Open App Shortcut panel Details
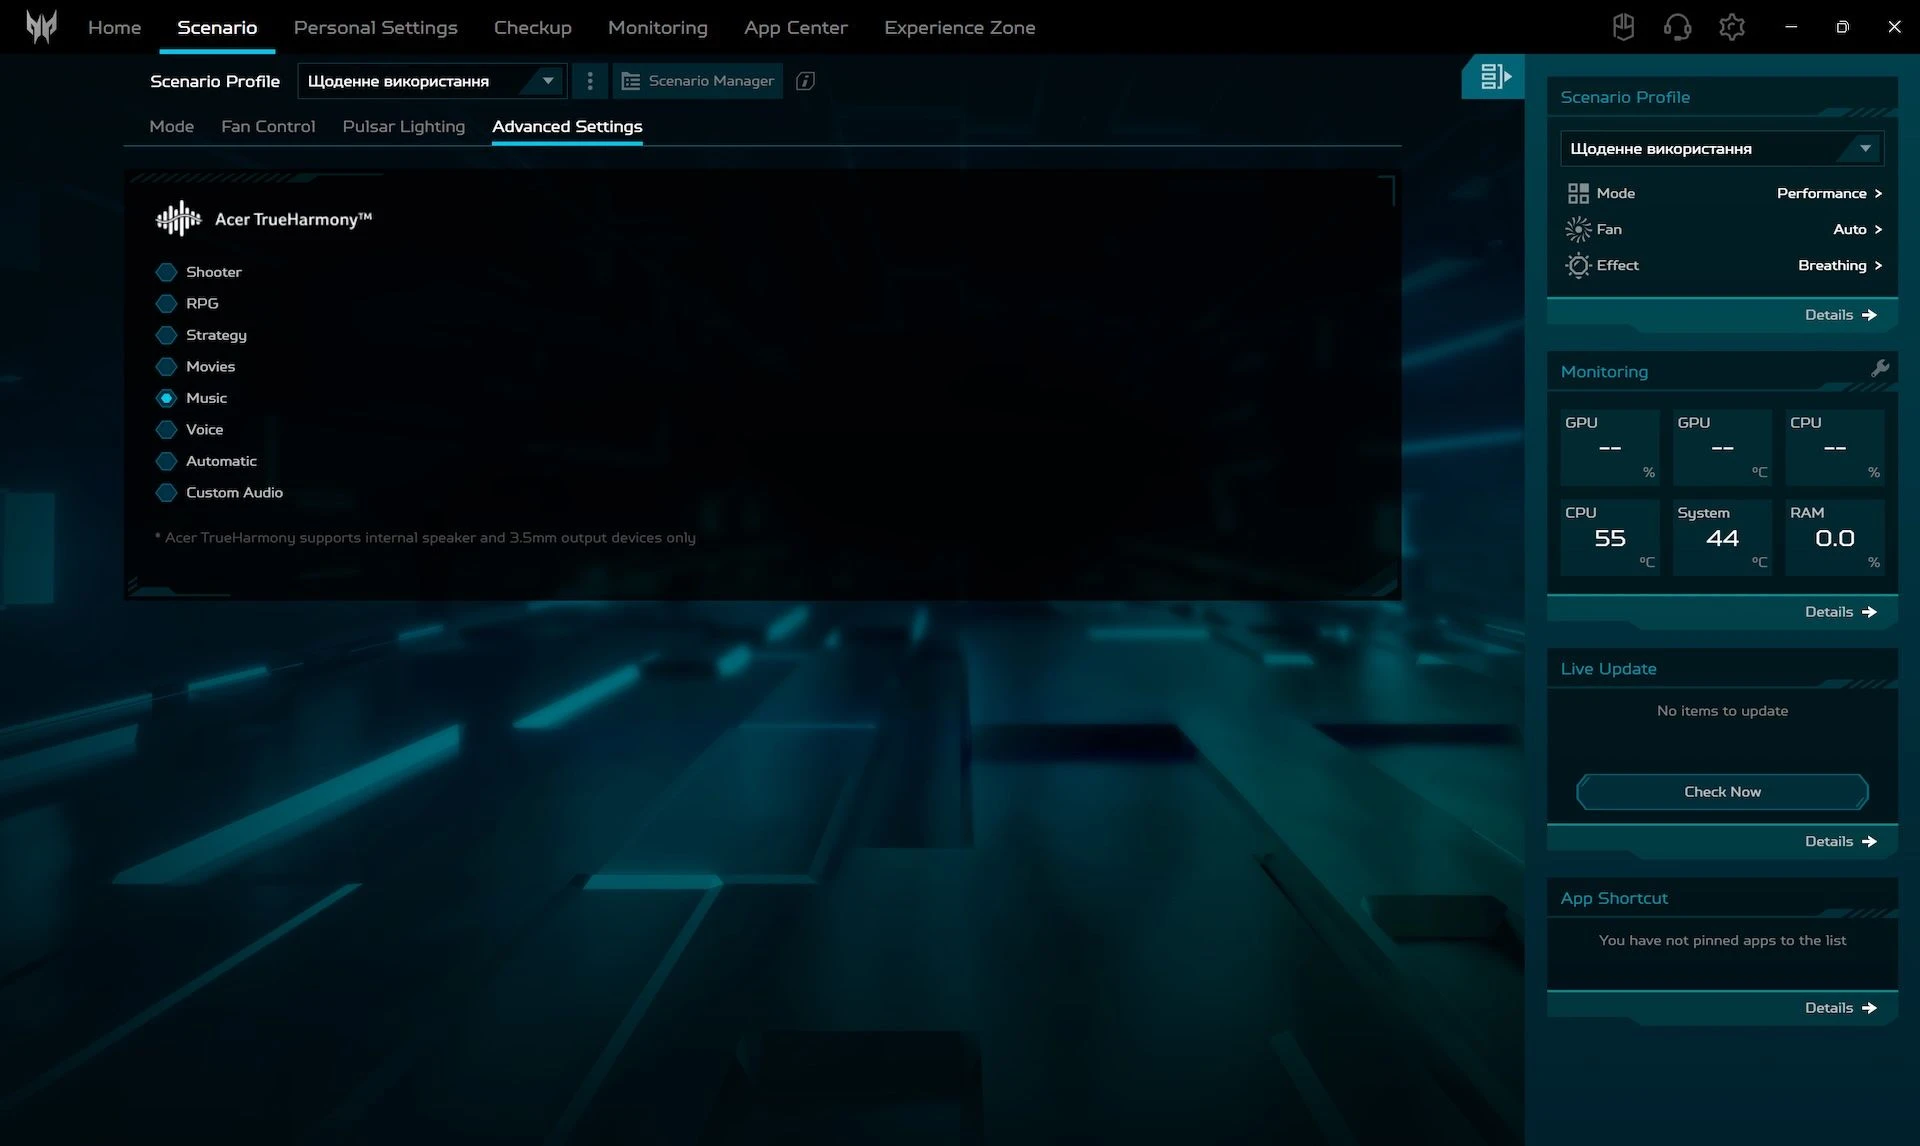This screenshot has width=1920, height=1146. tap(1840, 1007)
